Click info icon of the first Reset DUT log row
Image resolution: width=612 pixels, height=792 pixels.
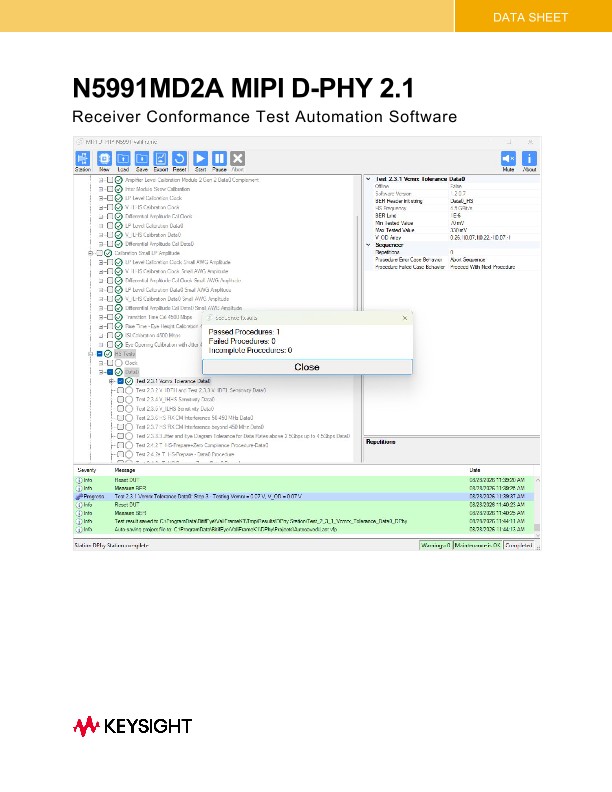point(79,480)
